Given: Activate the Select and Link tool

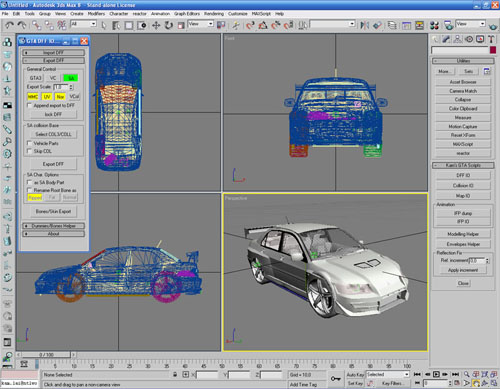Looking at the screenshot, I should pos(36,25).
